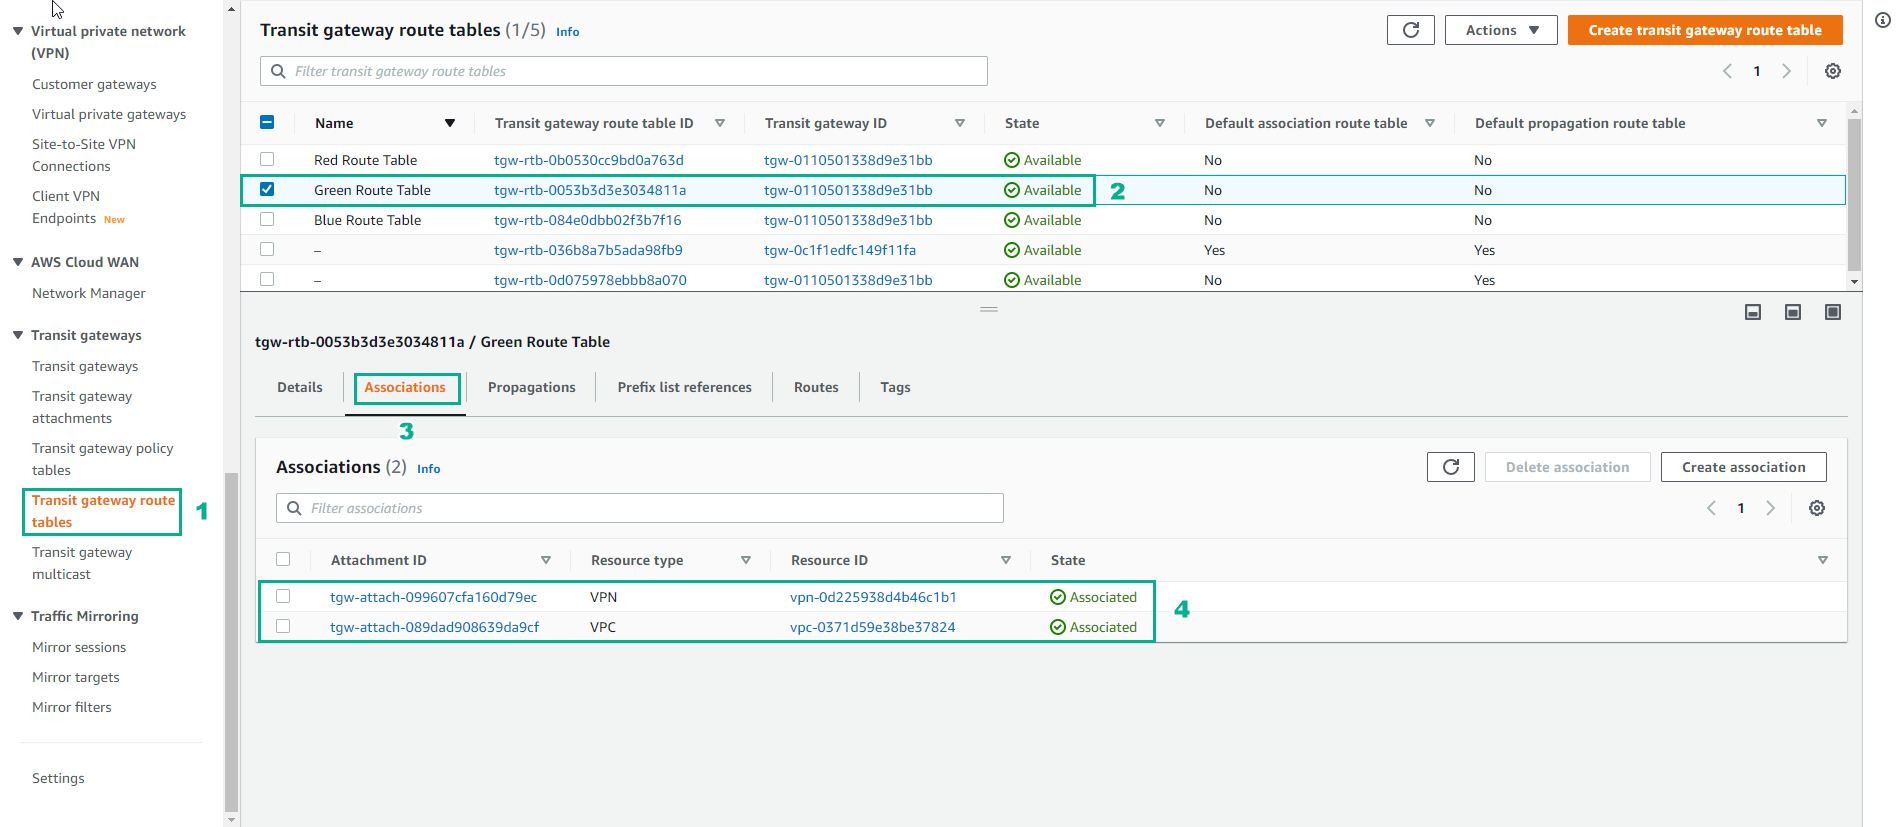Image resolution: width=1901 pixels, height=827 pixels.
Task: Tick checkbox for tgw-rtb-036b8a7b5ada98fb9 row
Action: 267,249
